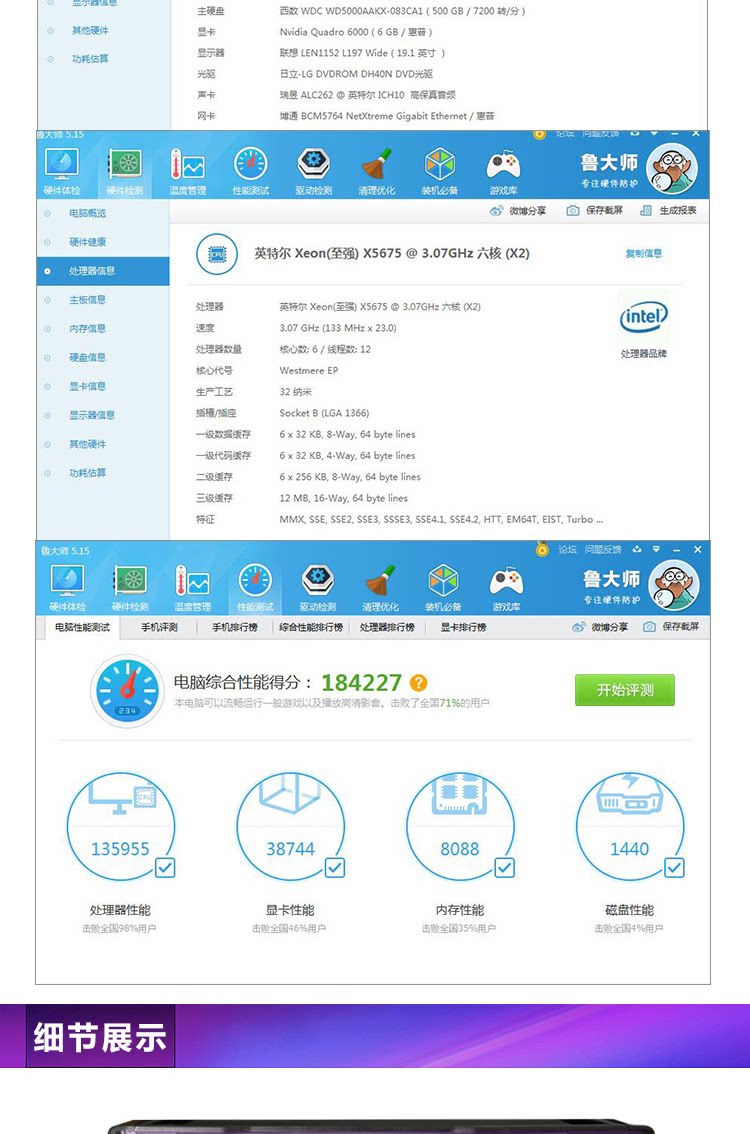Click 复制信息 link
Viewport: 750px width, 1134px height.
644,253
